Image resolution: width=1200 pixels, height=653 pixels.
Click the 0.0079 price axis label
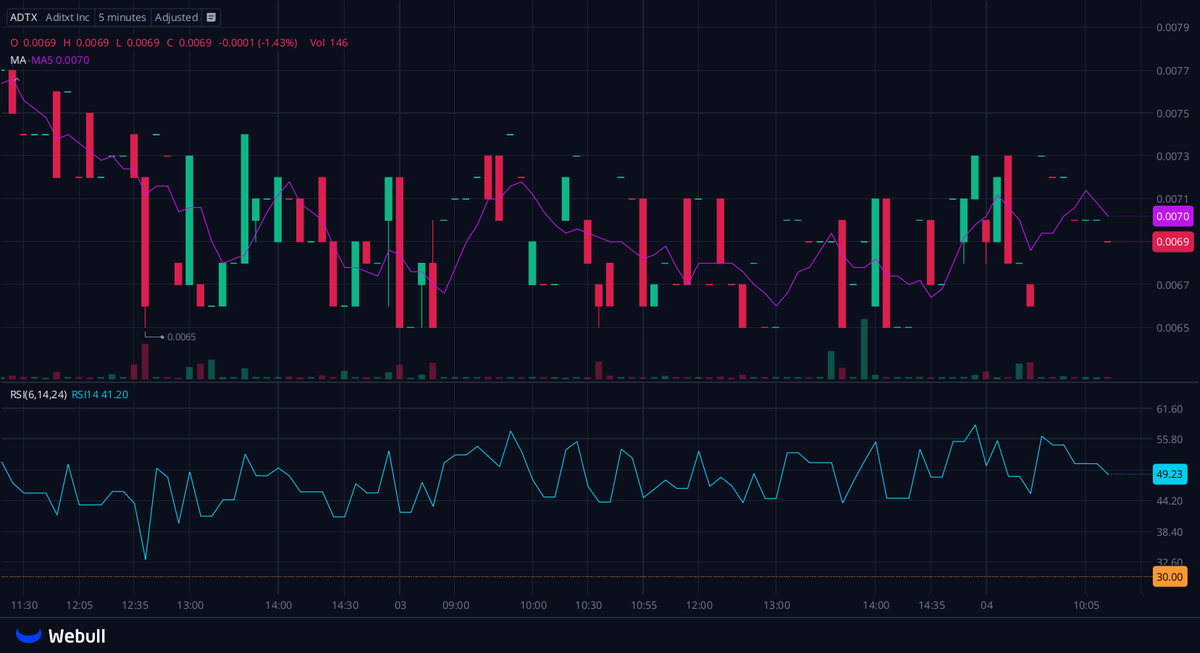click(1171, 27)
